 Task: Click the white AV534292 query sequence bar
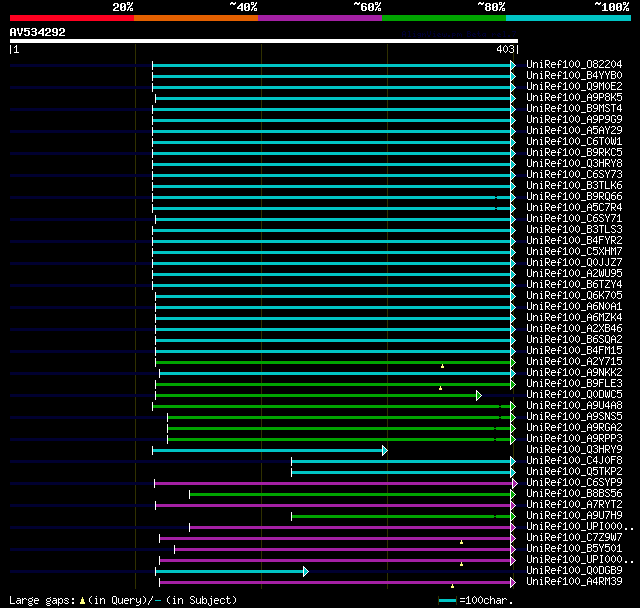click(264, 41)
